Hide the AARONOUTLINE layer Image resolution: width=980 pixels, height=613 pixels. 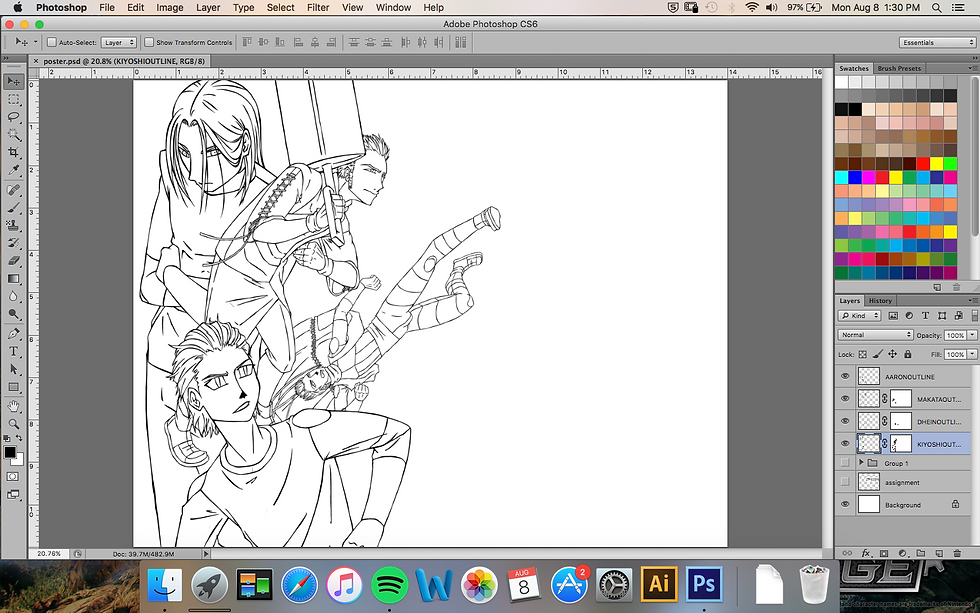845,377
